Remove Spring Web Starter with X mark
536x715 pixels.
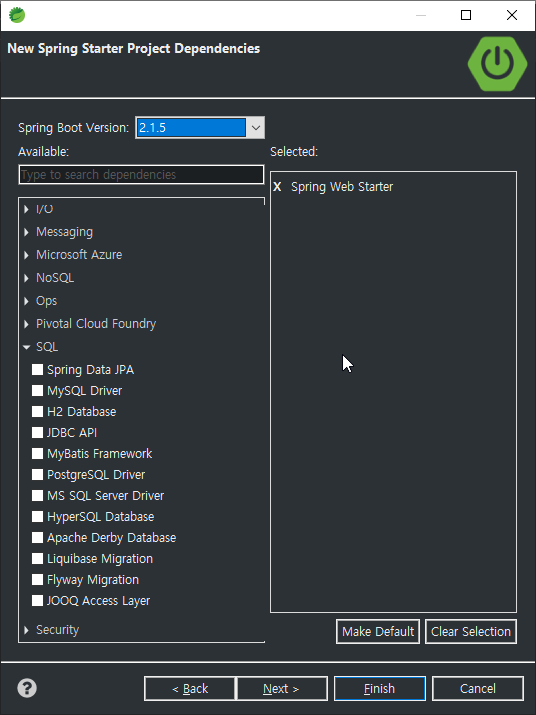(277, 187)
